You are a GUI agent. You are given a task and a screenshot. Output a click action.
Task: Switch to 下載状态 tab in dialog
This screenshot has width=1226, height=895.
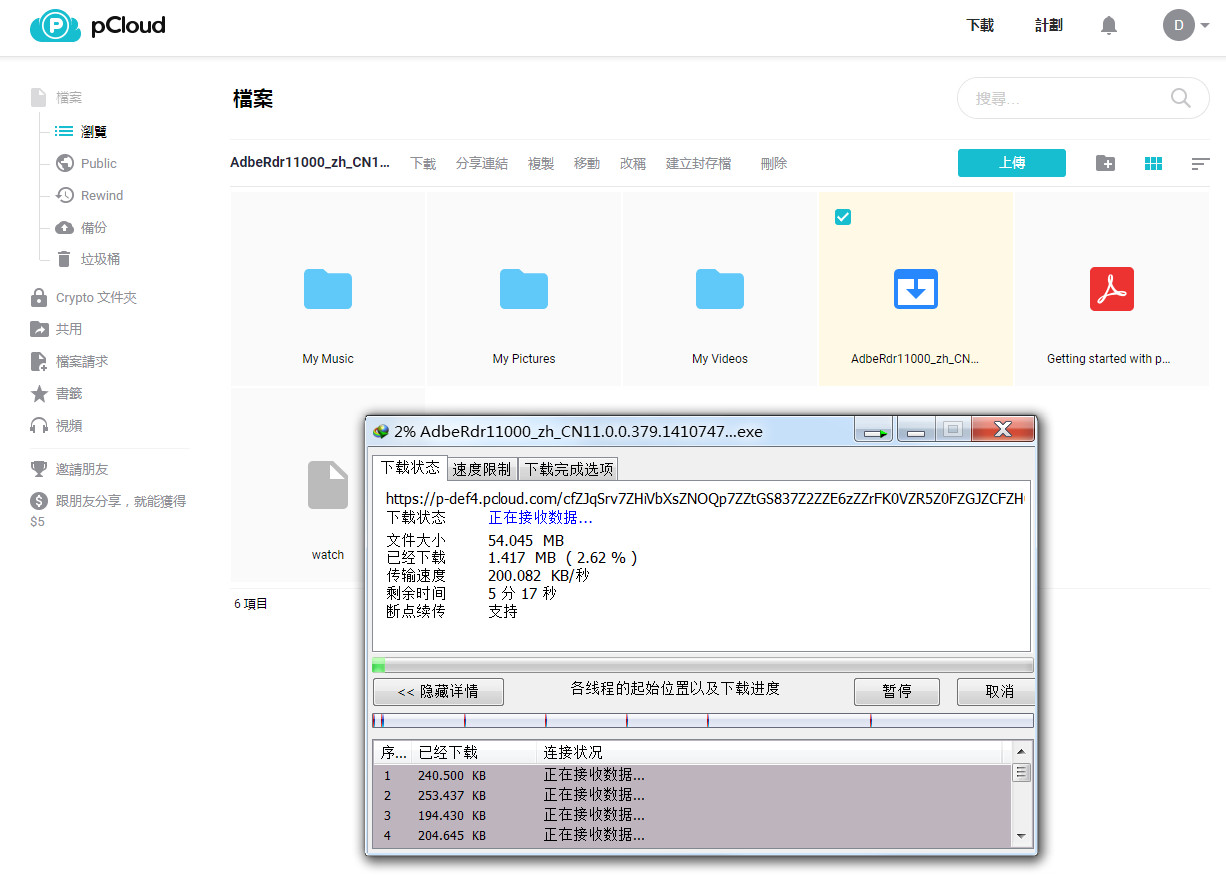(410, 467)
